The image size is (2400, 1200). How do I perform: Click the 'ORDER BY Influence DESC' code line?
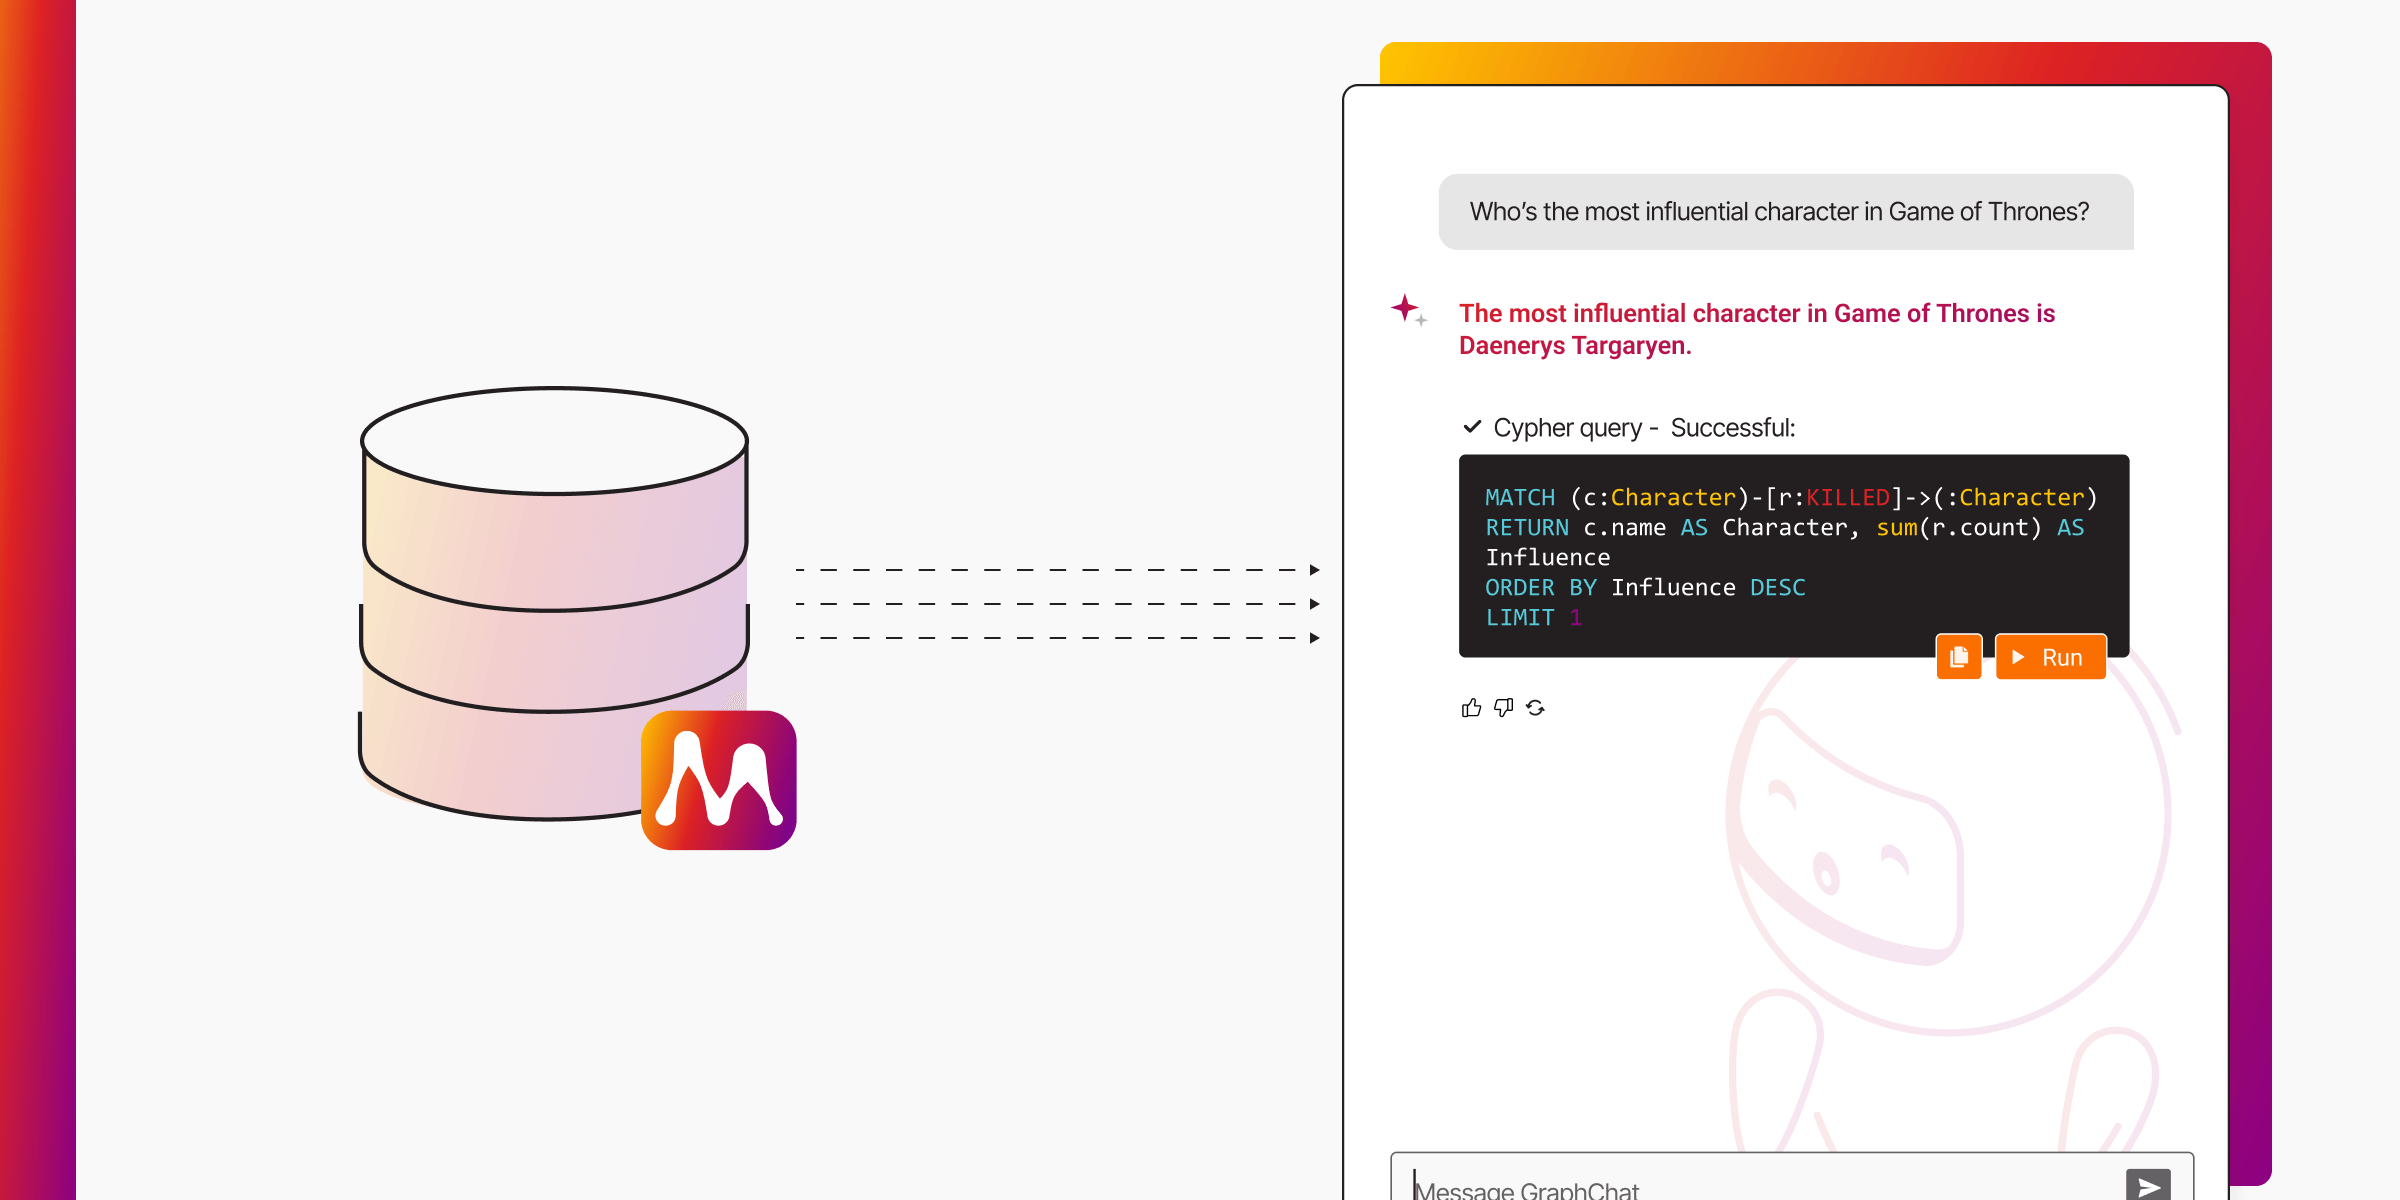click(1645, 587)
